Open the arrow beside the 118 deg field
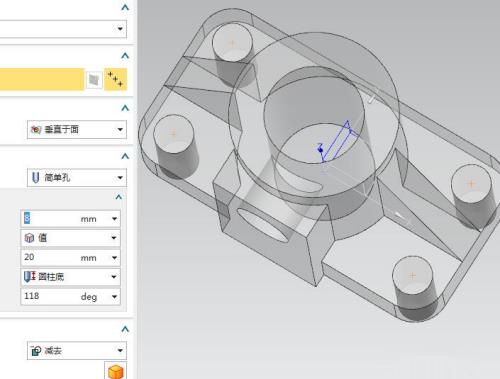Image resolution: width=500 pixels, height=379 pixels. tap(114, 296)
